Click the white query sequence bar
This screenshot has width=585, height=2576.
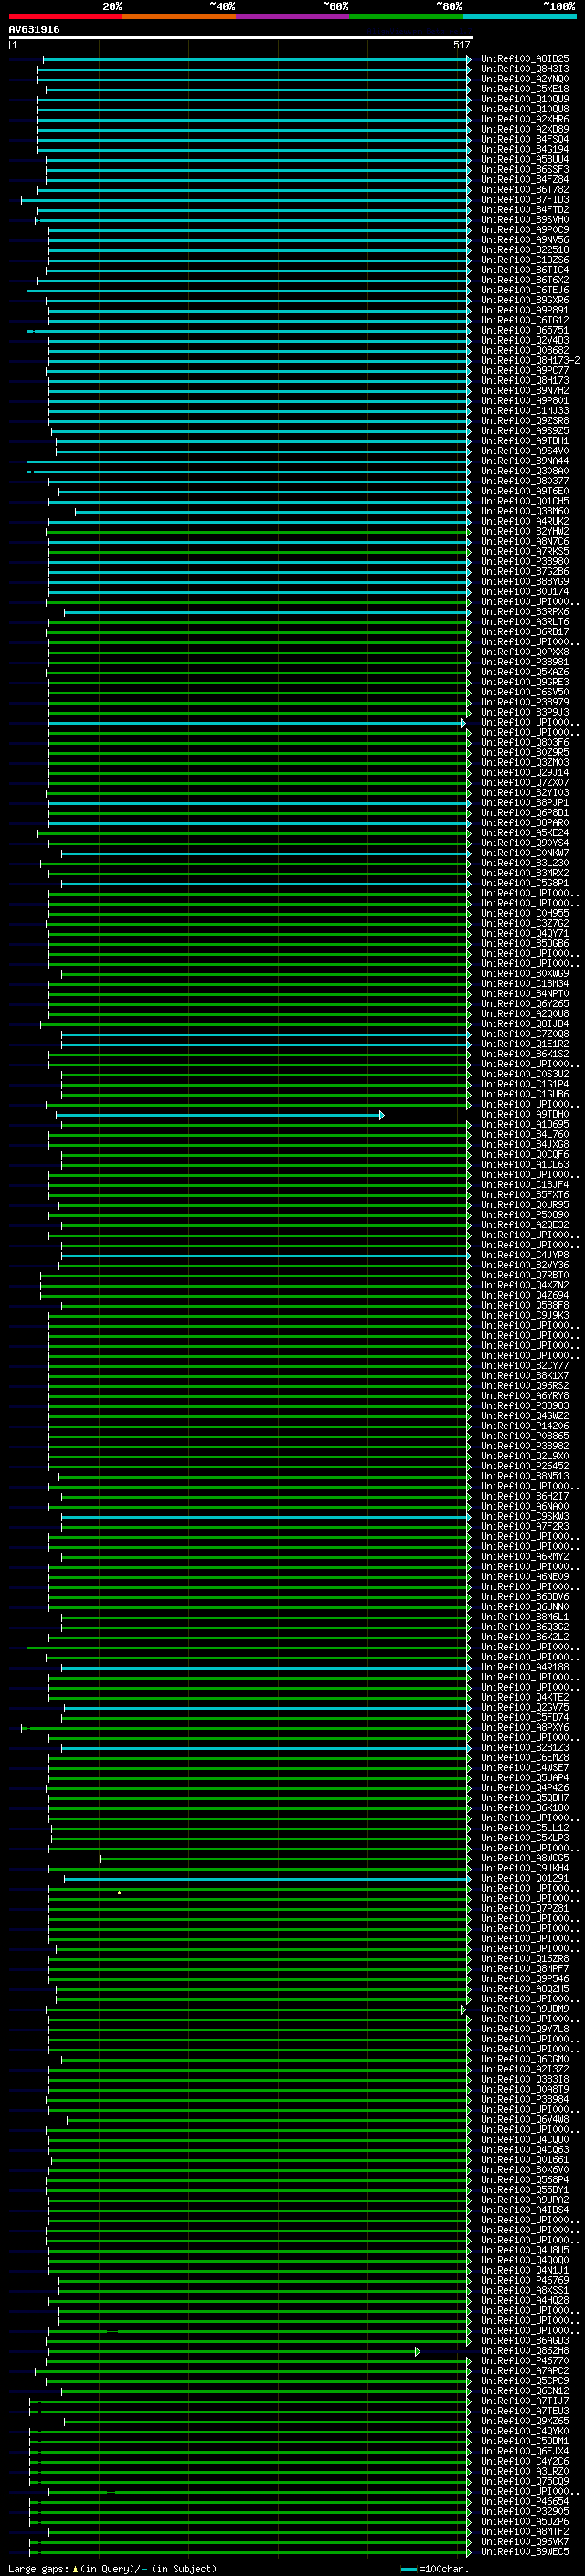[x=240, y=37]
